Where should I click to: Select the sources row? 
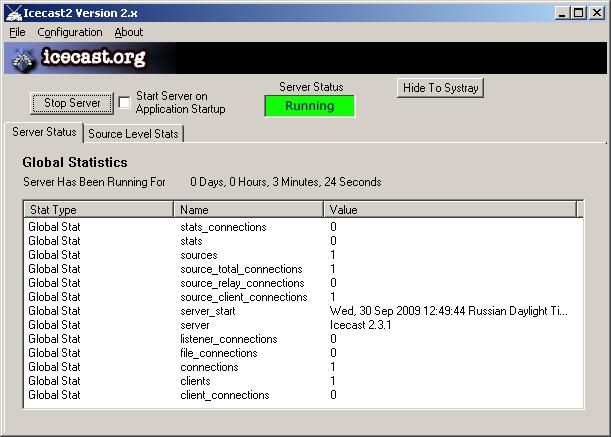click(303, 255)
